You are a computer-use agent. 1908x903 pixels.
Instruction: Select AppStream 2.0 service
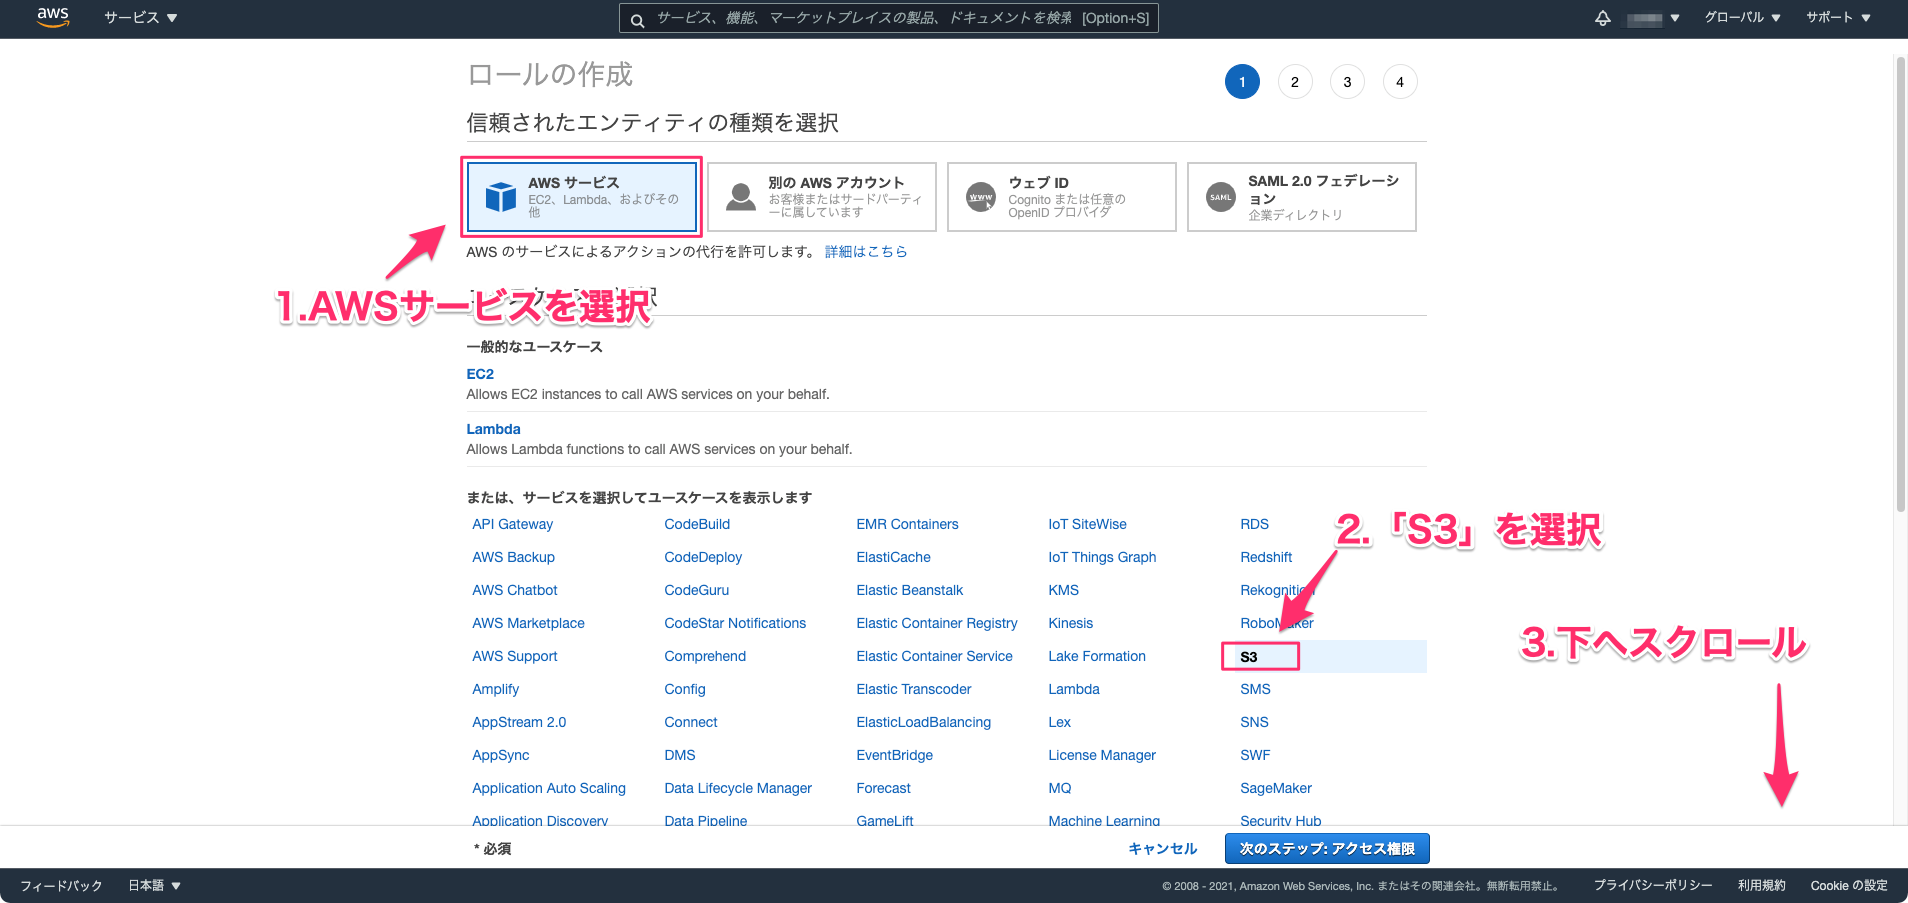tap(519, 722)
